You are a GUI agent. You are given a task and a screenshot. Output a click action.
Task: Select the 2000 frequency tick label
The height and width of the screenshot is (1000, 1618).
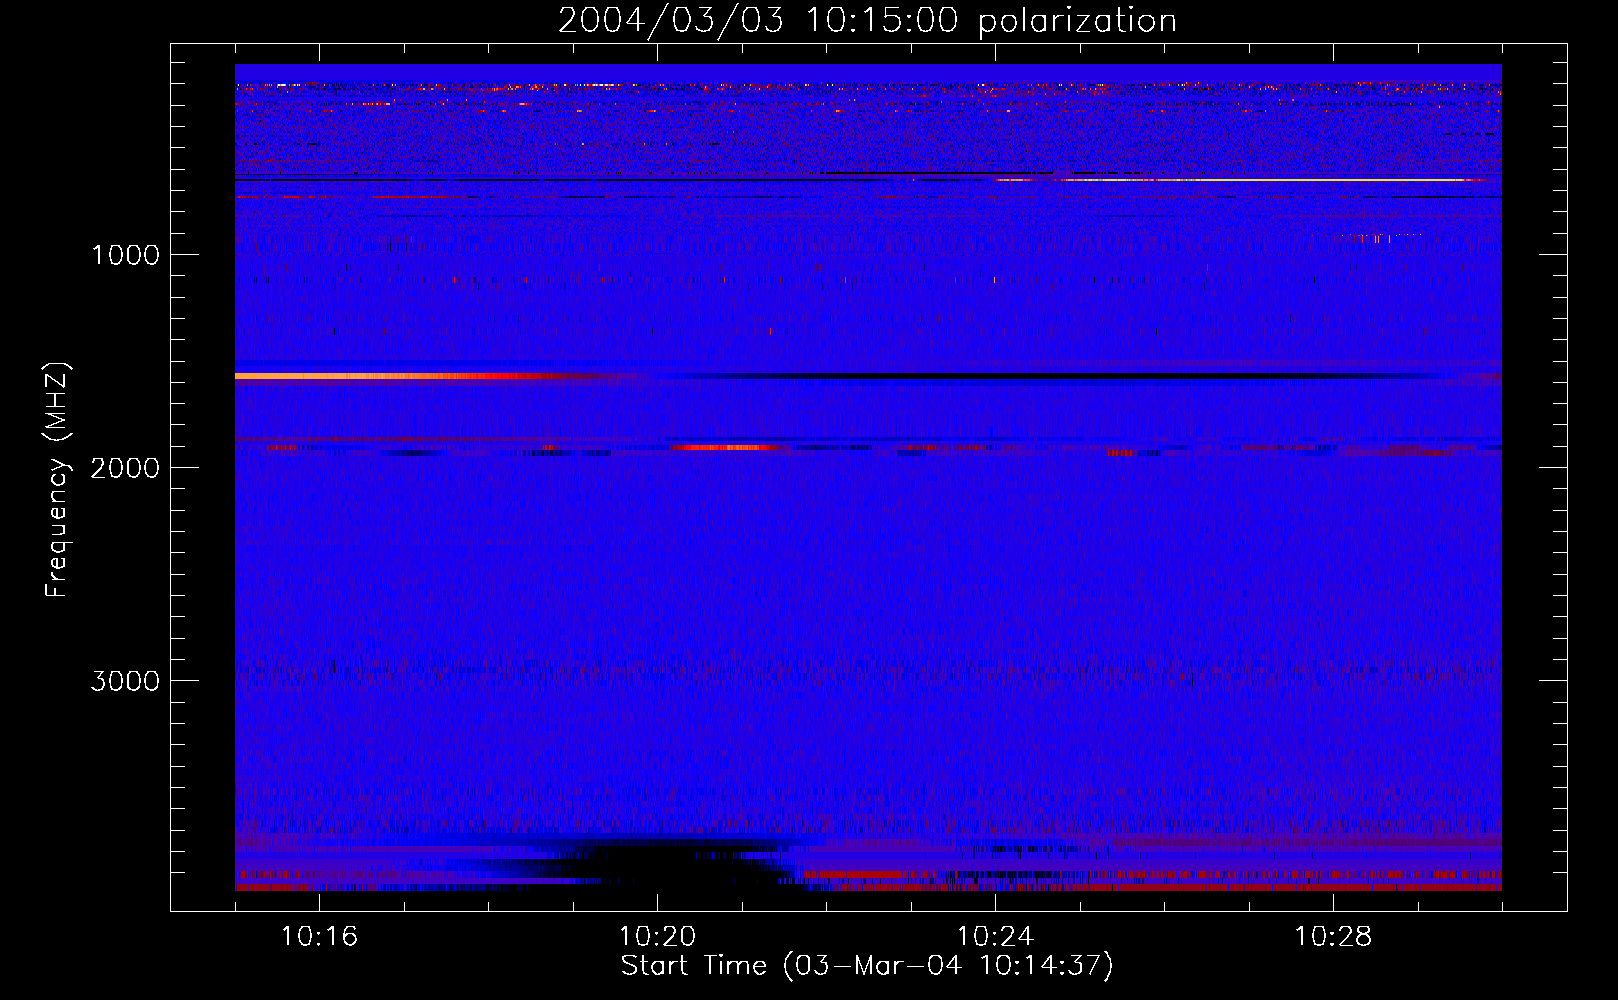(x=125, y=468)
